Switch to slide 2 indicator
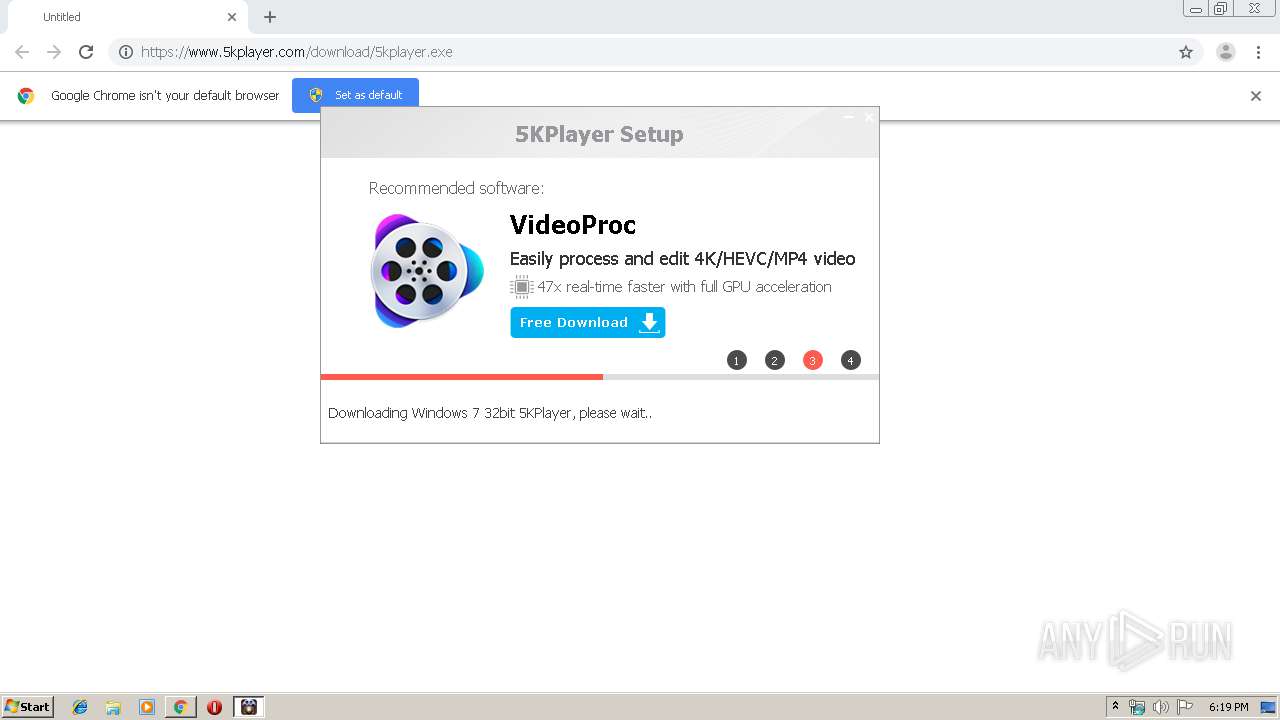The height and width of the screenshot is (720, 1280). 775,360
